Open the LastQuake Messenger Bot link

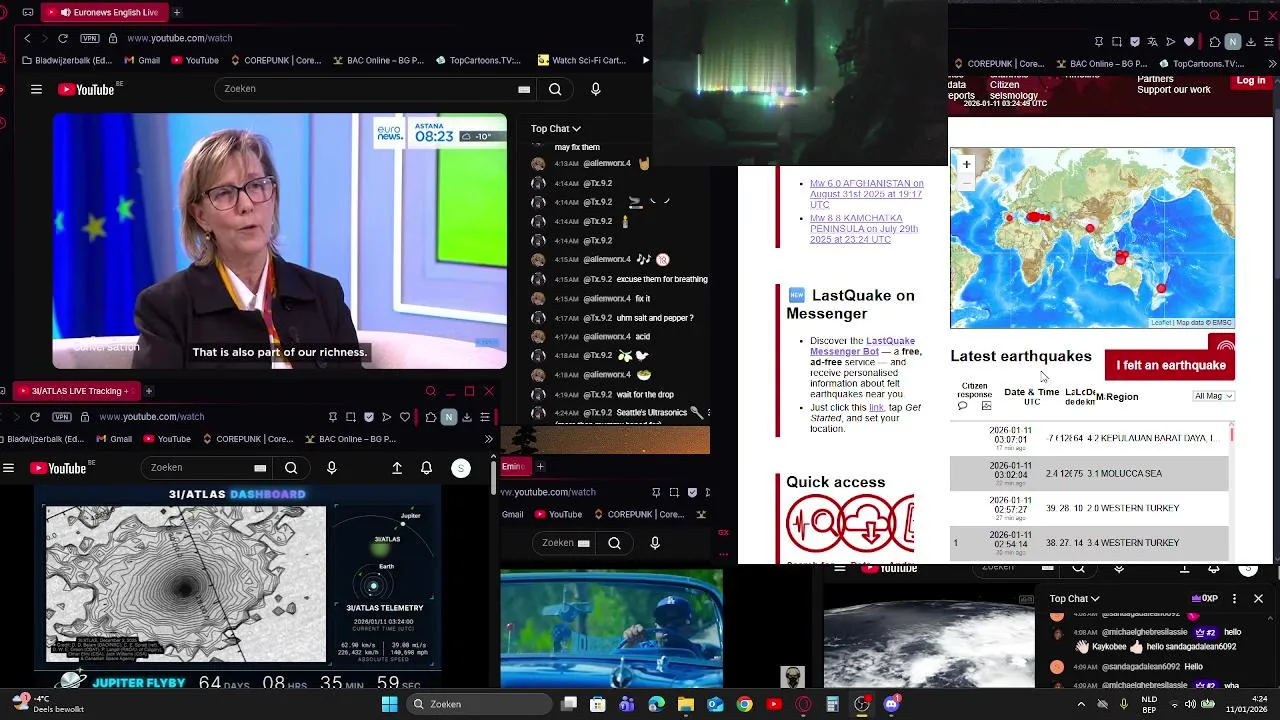click(x=862, y=346)
